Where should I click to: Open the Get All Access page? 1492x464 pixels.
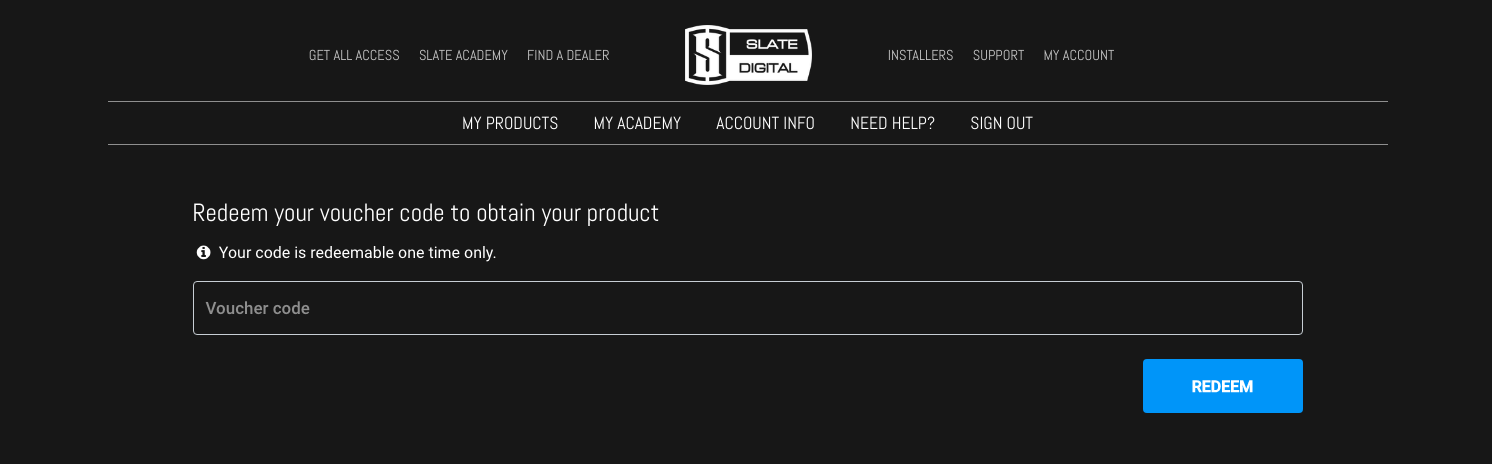coord(354,56)
